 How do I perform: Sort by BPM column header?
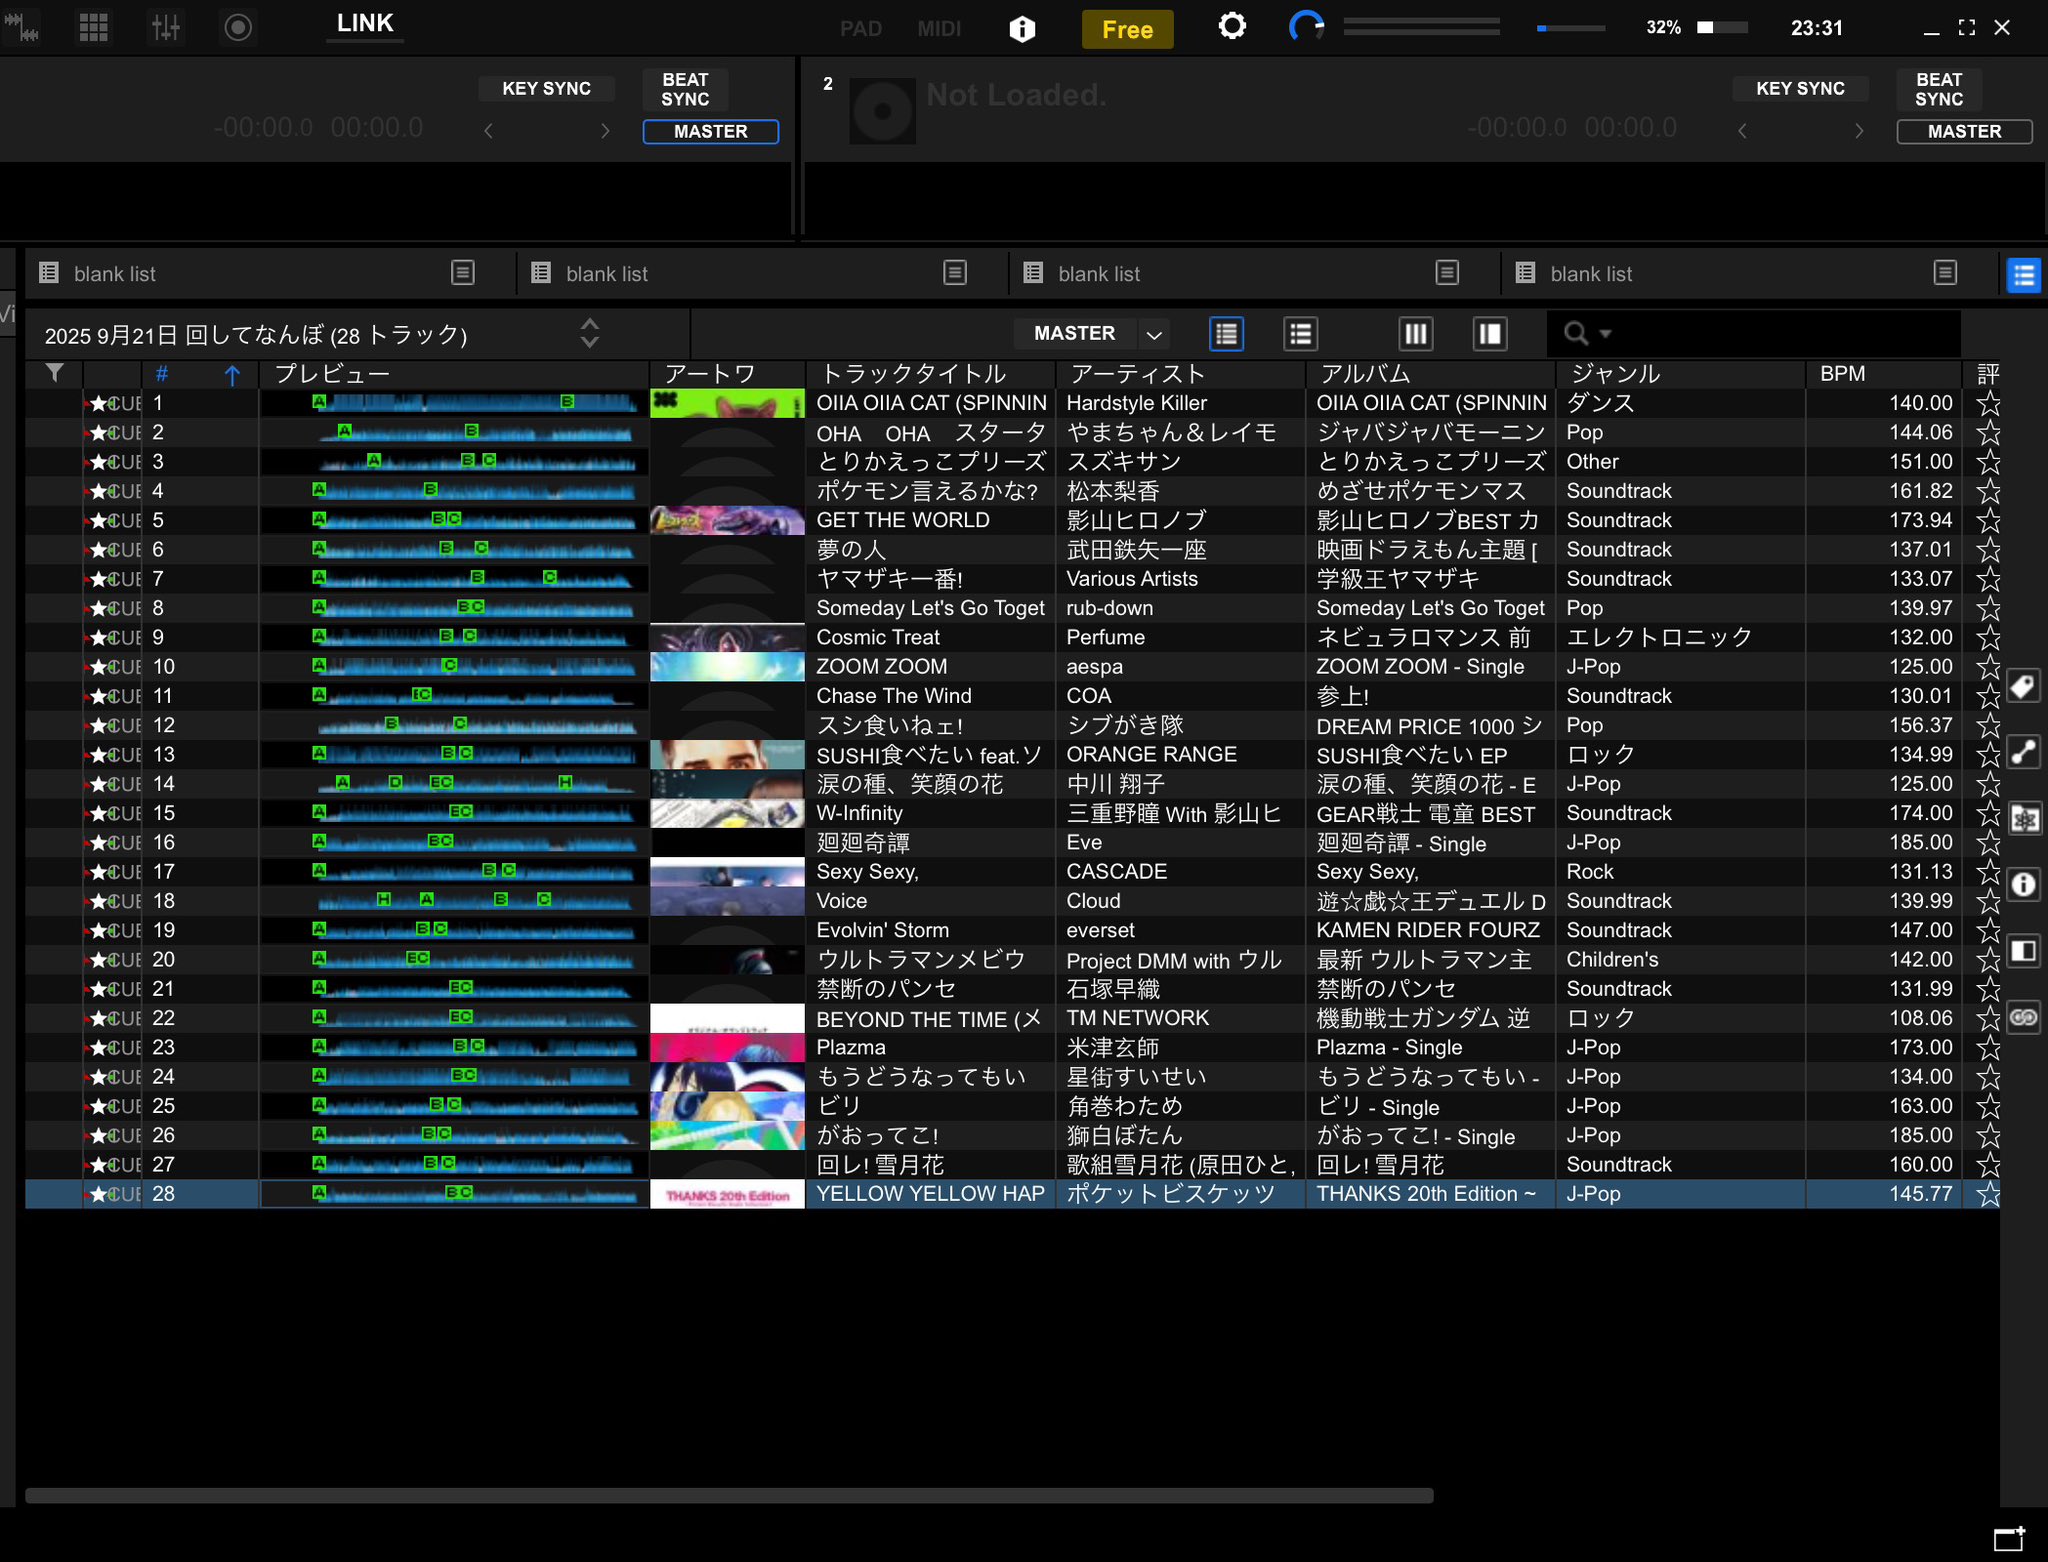(x=1842, y=374)
